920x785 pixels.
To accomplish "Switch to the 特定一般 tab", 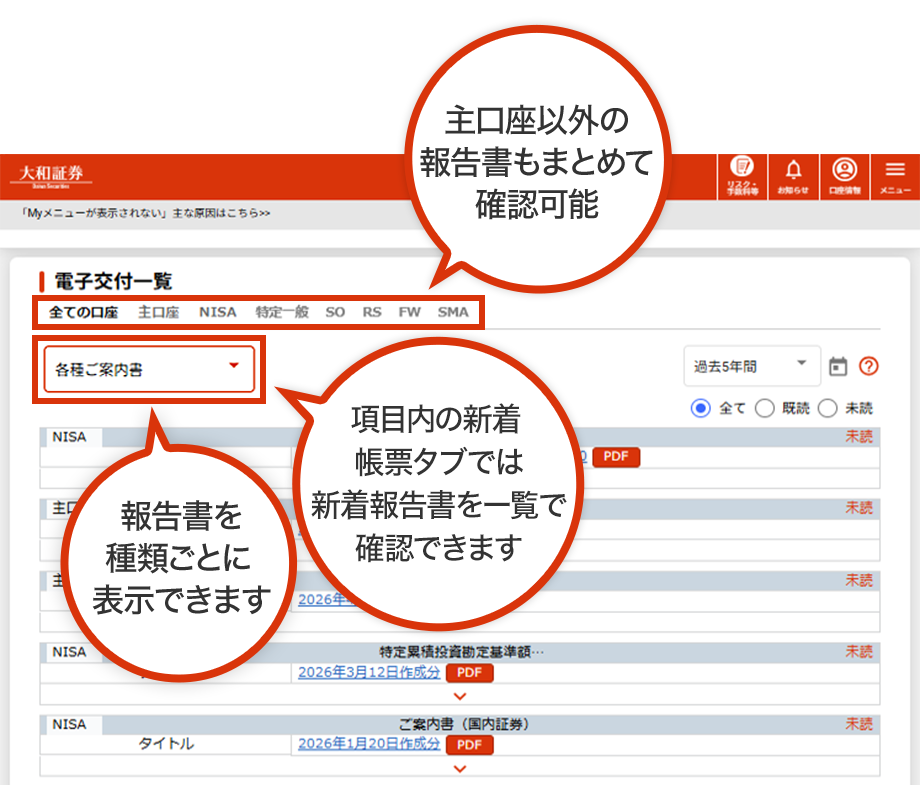I will pyautogui.click(x=282, y=312).
